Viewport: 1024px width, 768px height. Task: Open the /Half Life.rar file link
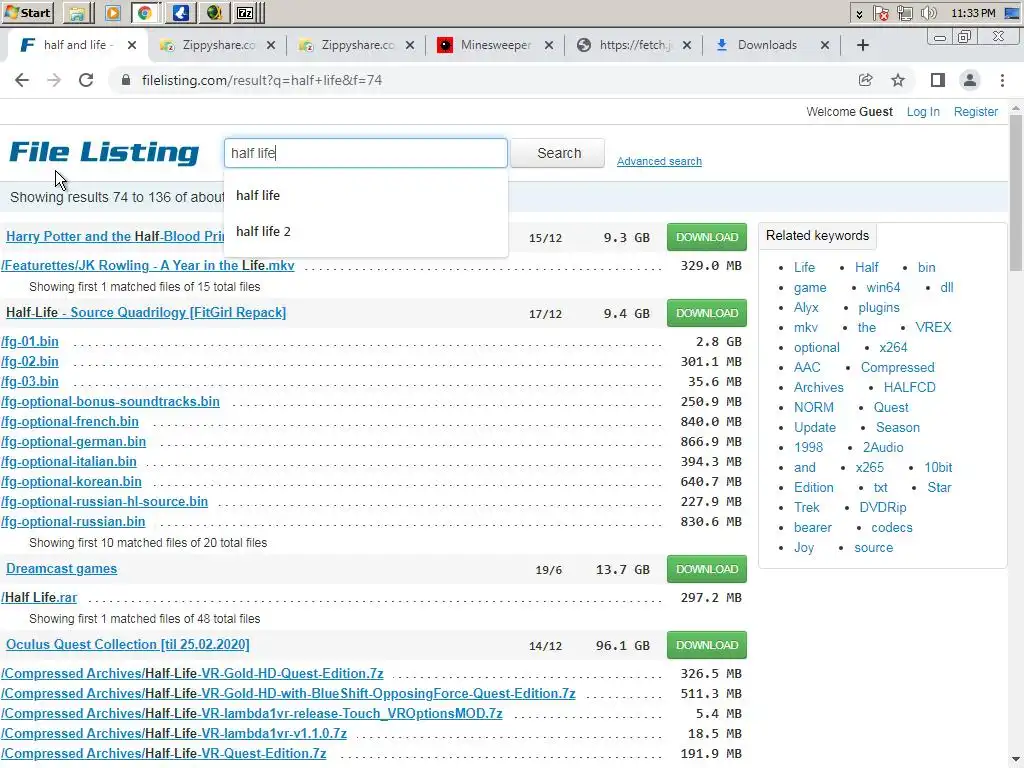tap(39, 597)
